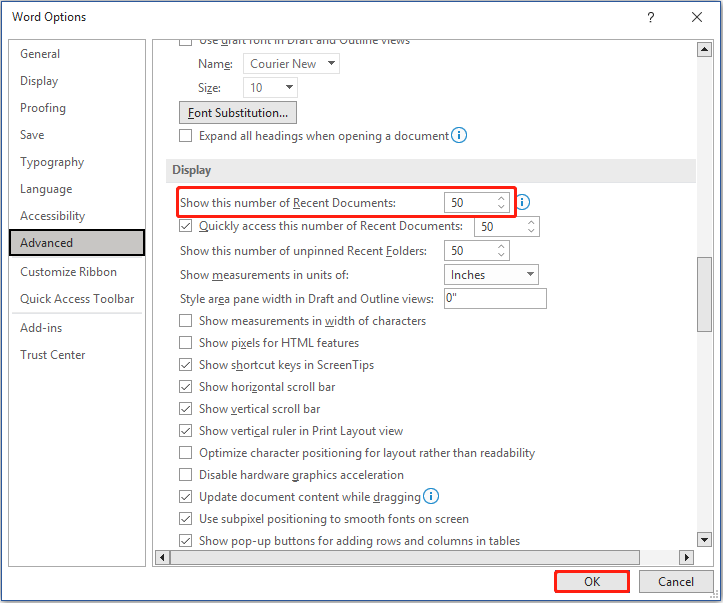Enable Optimize character positioning for layout
The width and height of the screenshot is (723, 603).
(185, 453)
